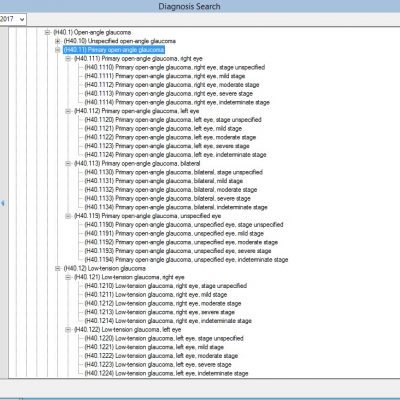This screenshot has height=400, width=400.
Task: Collapse the H40.11 Primary open-angle glaucoma node
Action: click(58, 50)
